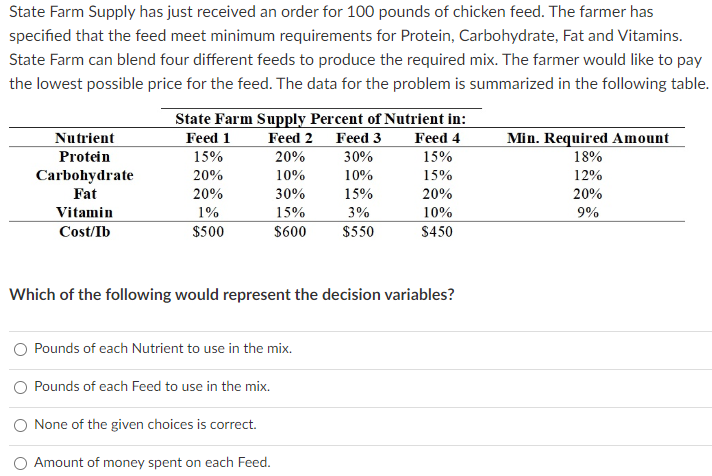
Task: Click the 'Pounds of each Feed to use' answer text
Action: pos(152,387)
